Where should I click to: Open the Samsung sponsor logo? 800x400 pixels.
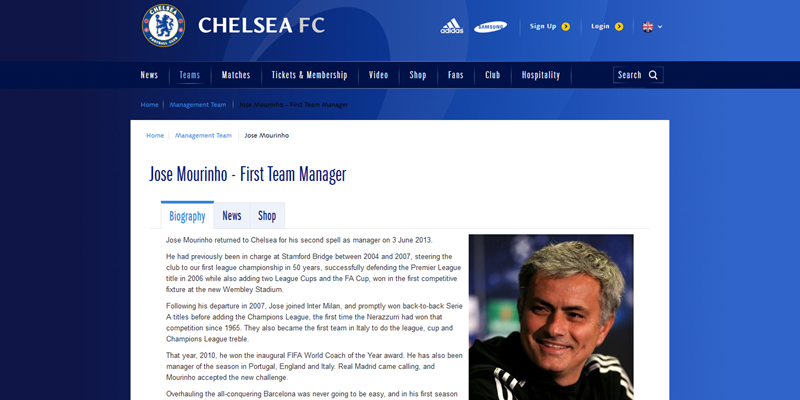tap(490, 27)
